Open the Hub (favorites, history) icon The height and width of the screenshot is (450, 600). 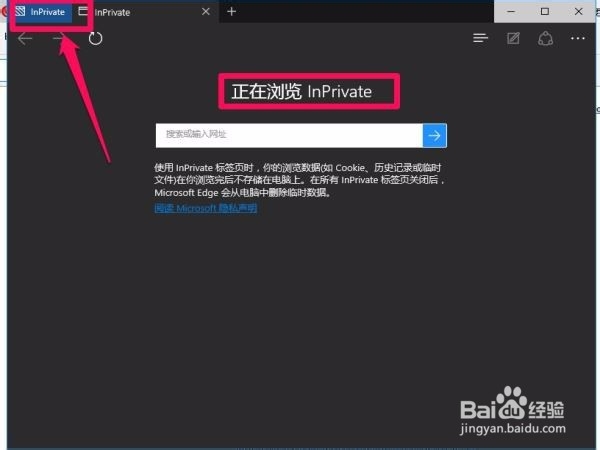pos(480,38)
